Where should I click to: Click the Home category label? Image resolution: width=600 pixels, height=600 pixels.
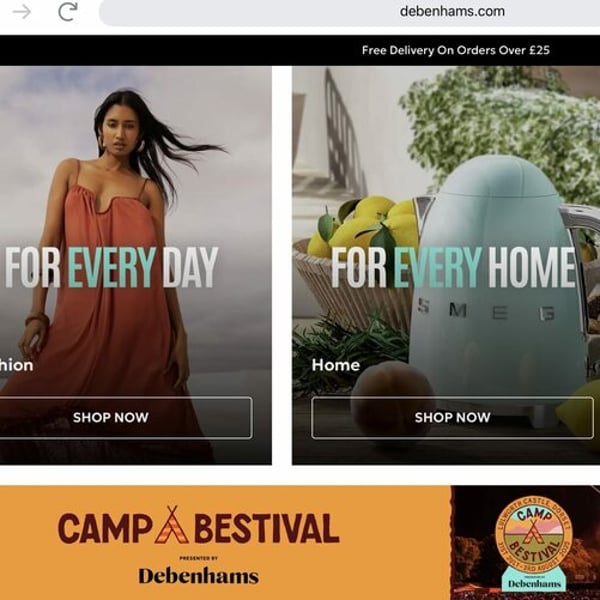(x=336, y=365)
